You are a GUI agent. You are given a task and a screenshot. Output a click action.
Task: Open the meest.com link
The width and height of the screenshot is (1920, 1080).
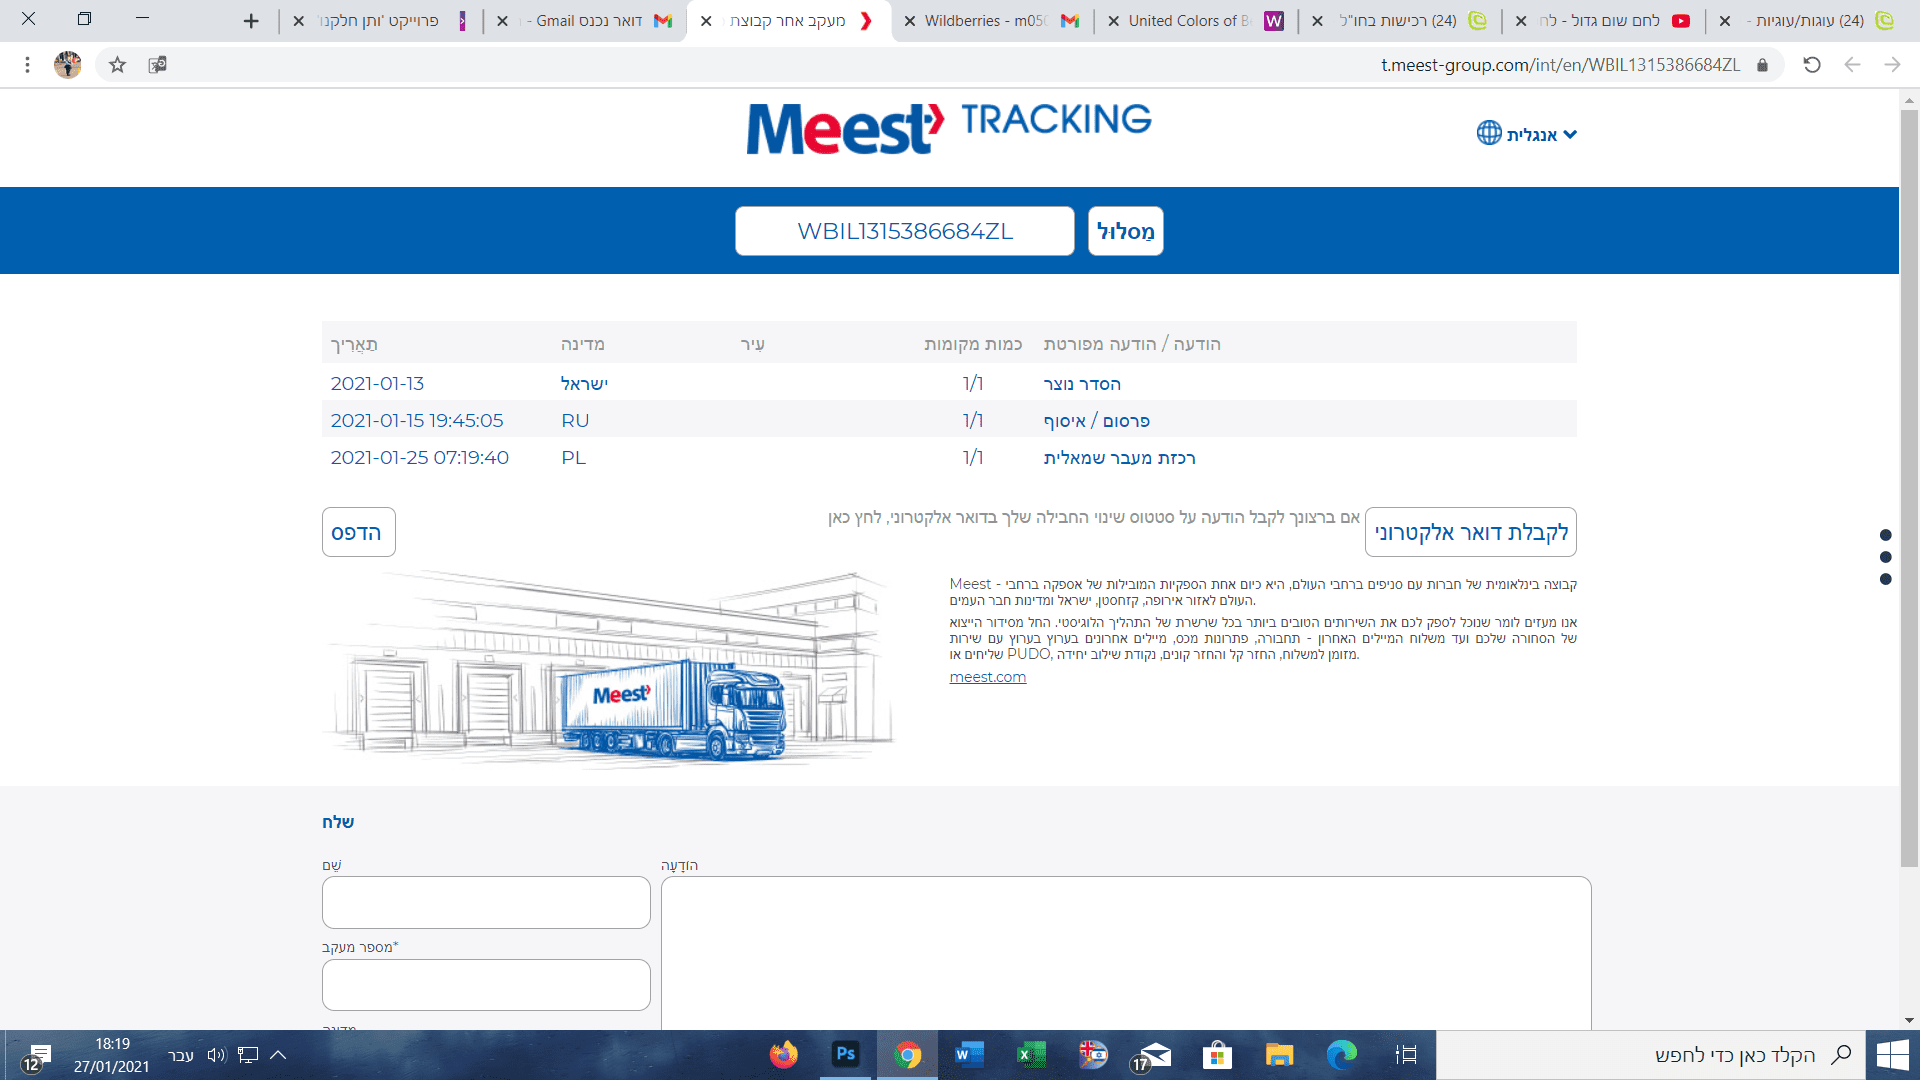point(987,677)
